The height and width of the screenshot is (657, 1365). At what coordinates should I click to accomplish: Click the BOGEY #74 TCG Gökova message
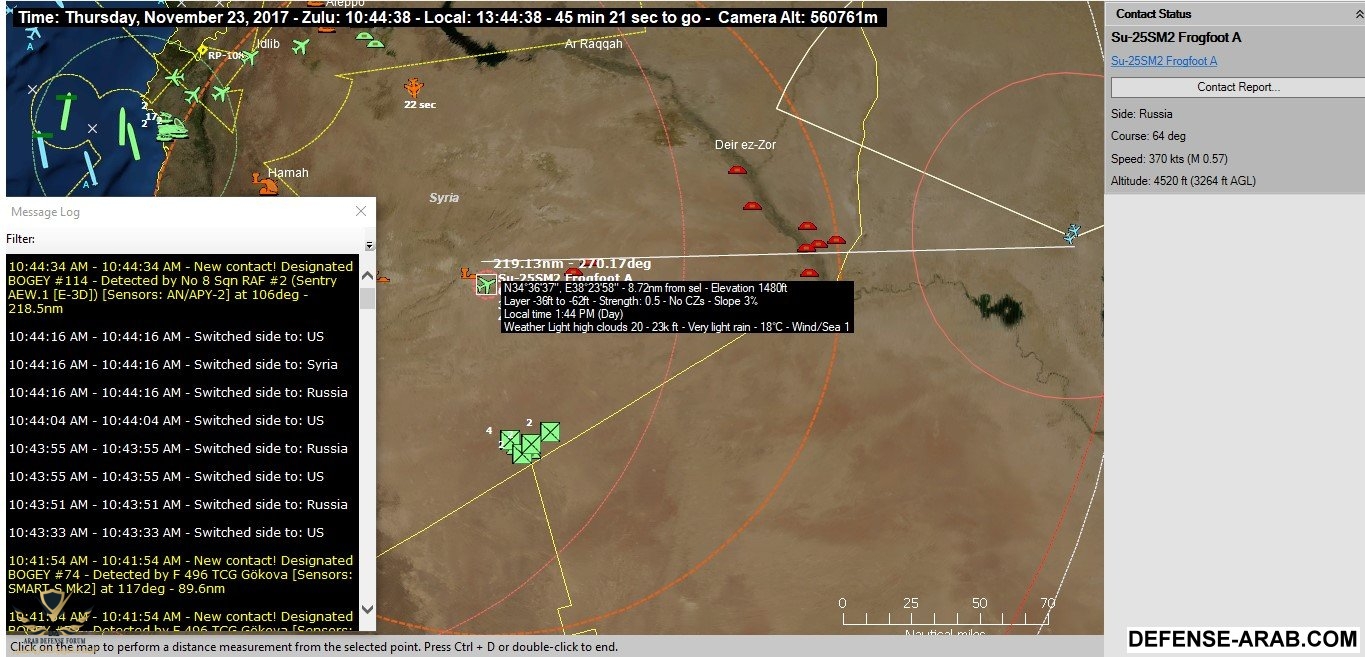(x=181, y=575)
